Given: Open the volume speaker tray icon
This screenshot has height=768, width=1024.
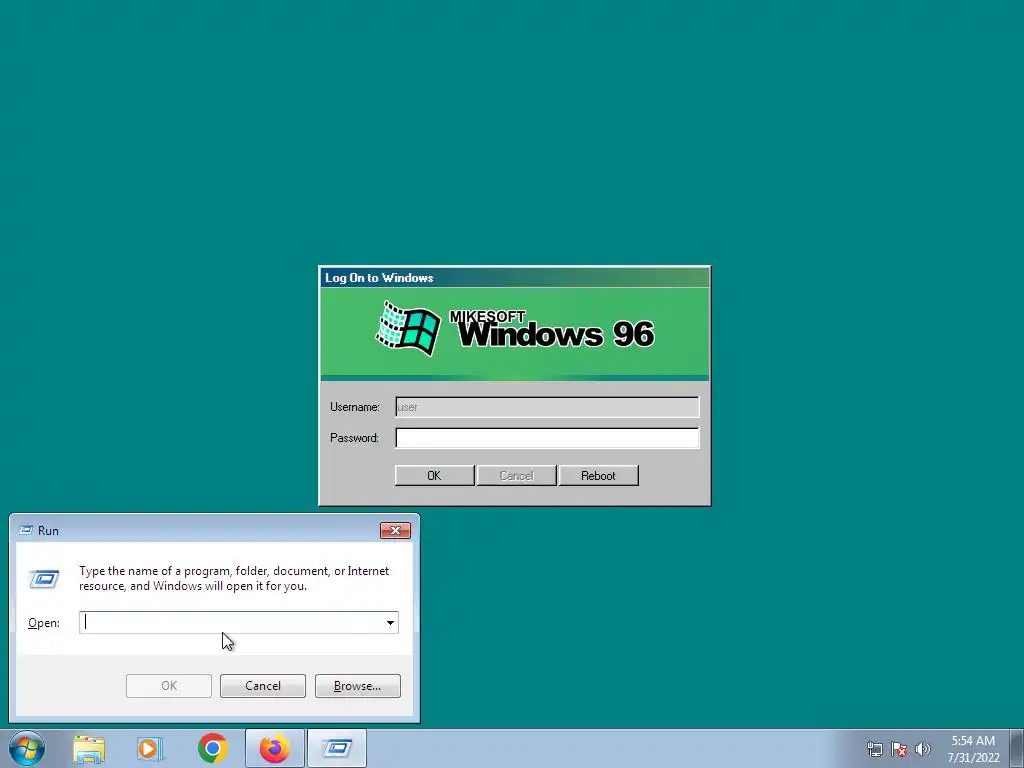Looking at the screenshot, I should [923, 749].
